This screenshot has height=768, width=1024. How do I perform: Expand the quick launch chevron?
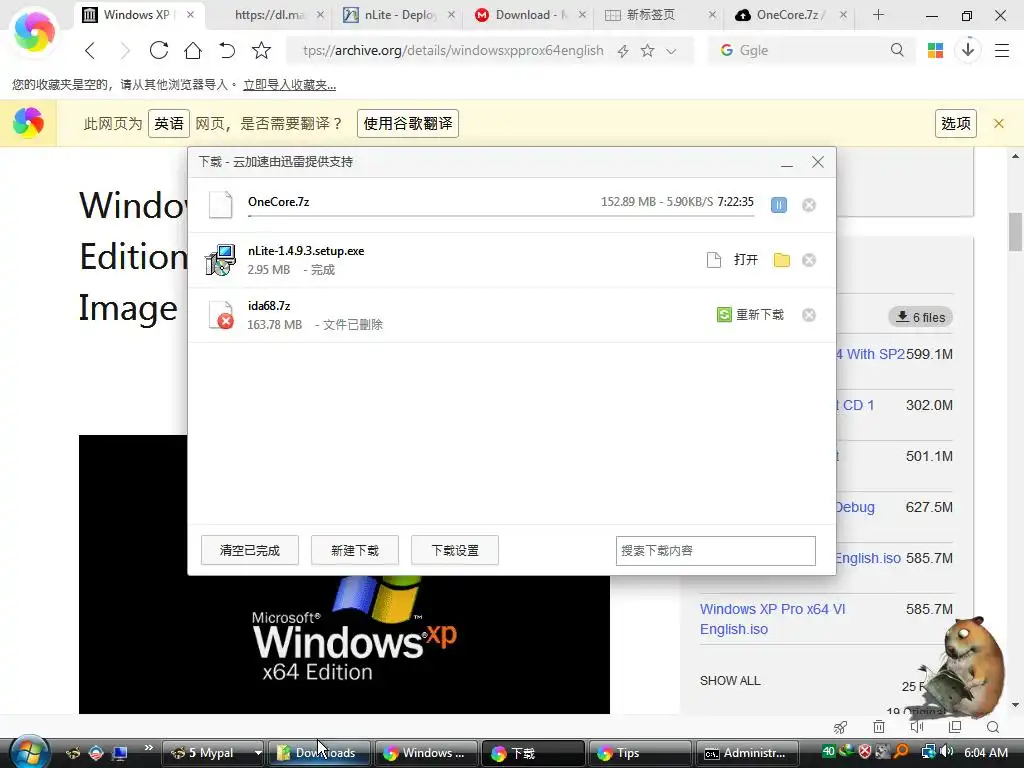click(x=148, y=748)
